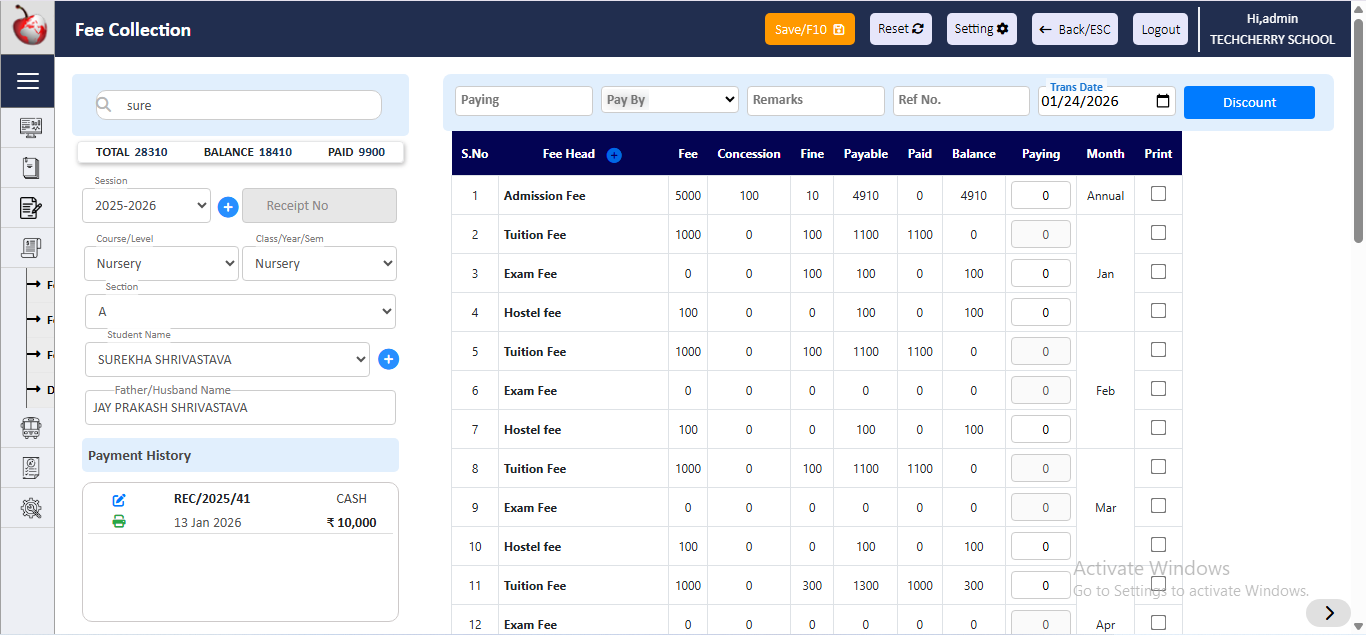Click blue plus button beside Session dropdown

(228, 207)
